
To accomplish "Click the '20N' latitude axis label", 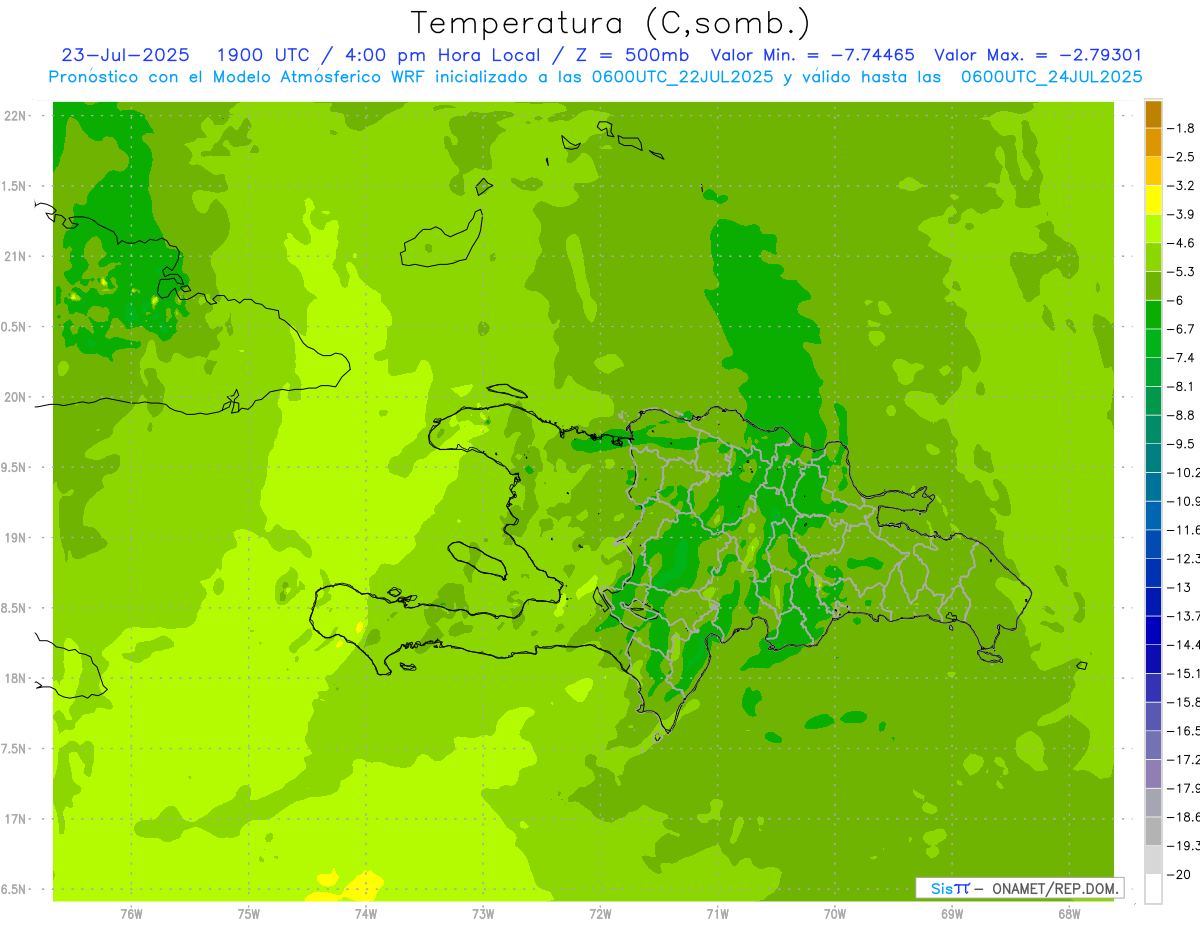I will pyautogui.click(x=16, y=397).
